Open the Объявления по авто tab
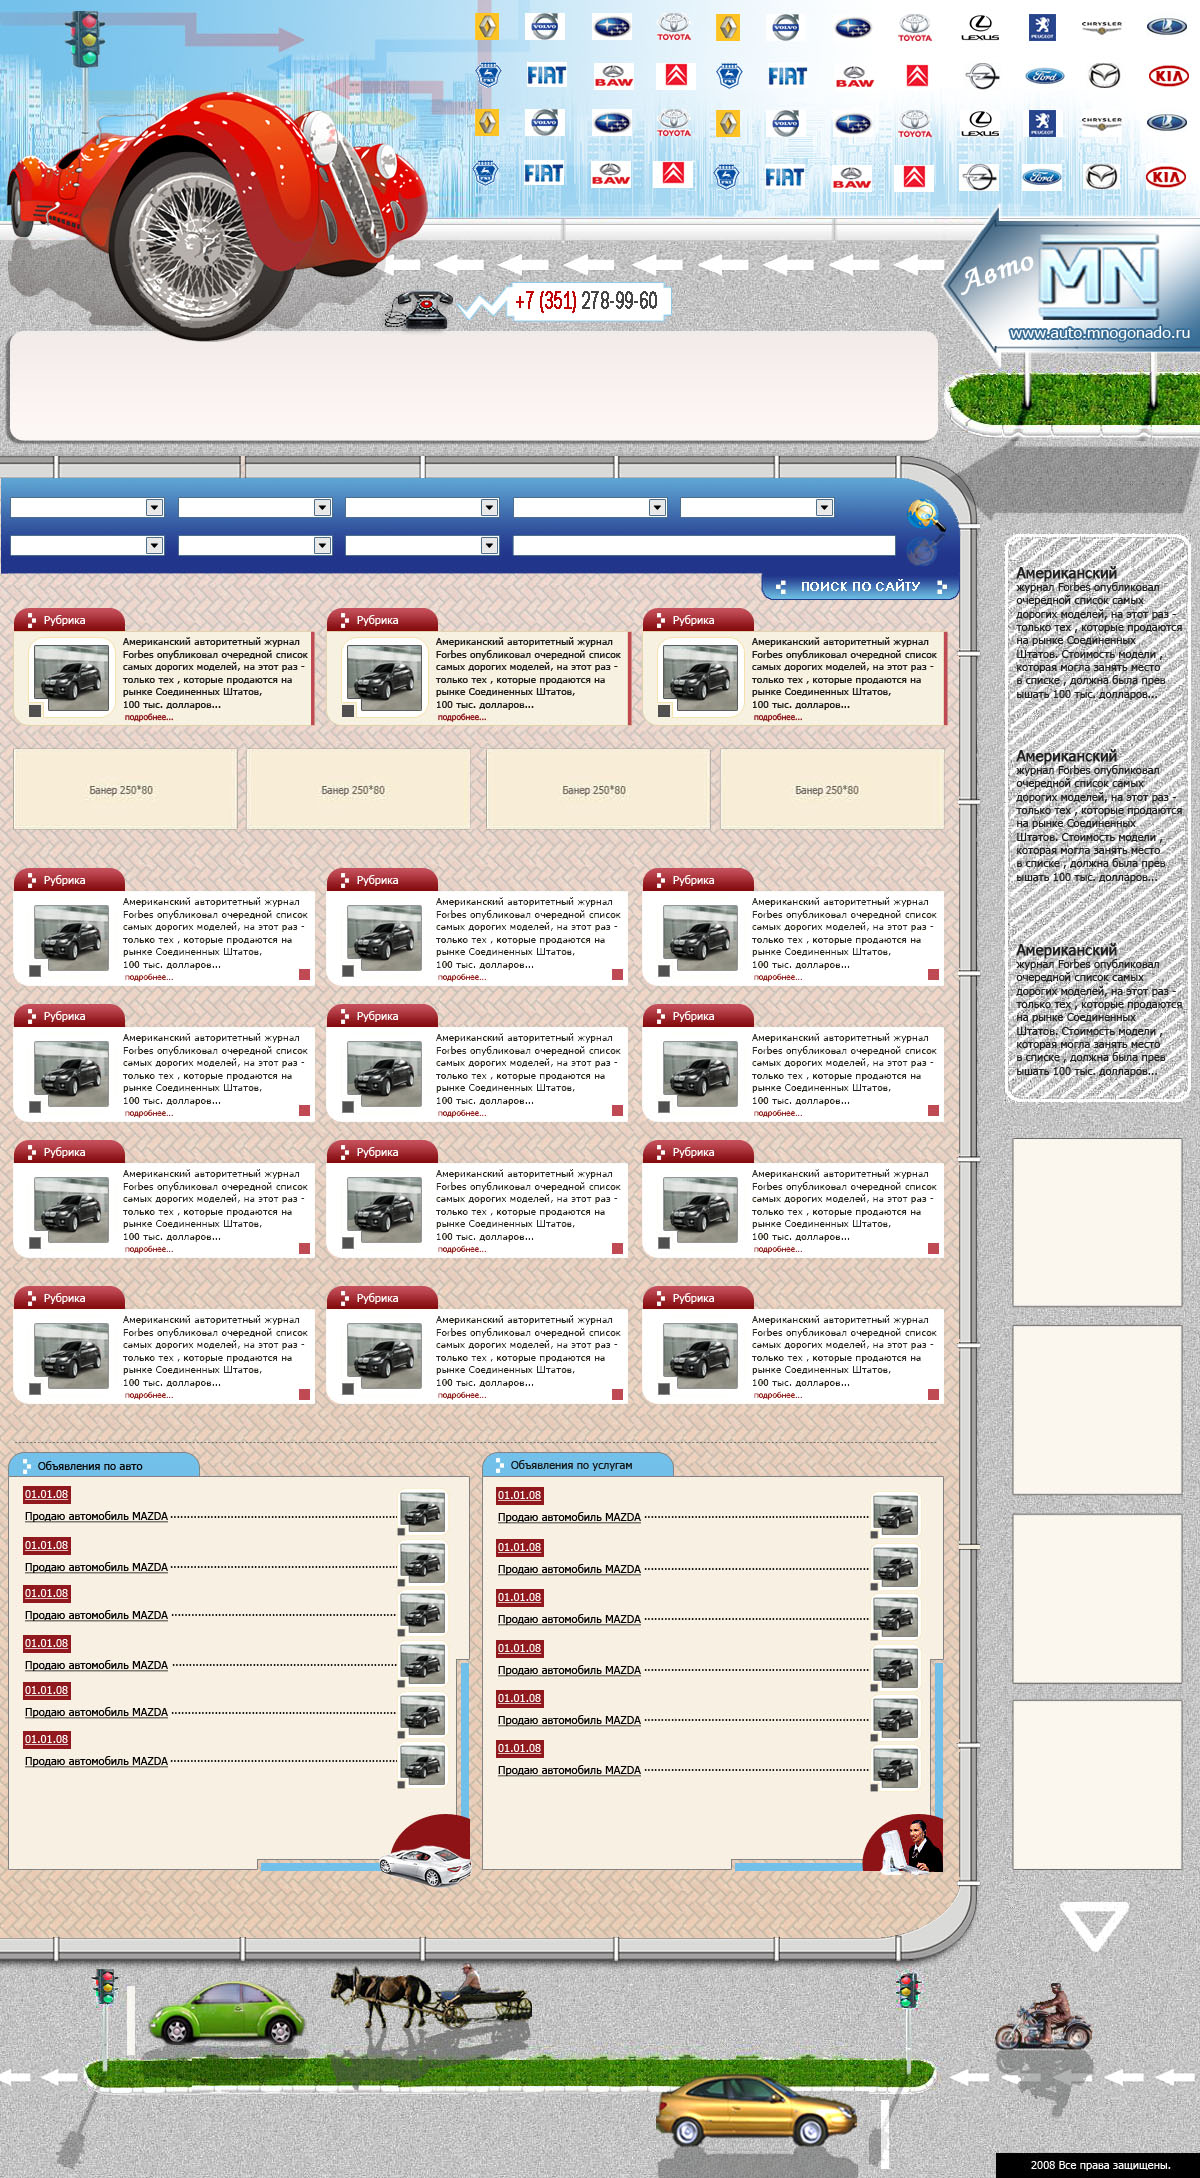This screenshot has height=2178, width=1200. pos(104,1466)
